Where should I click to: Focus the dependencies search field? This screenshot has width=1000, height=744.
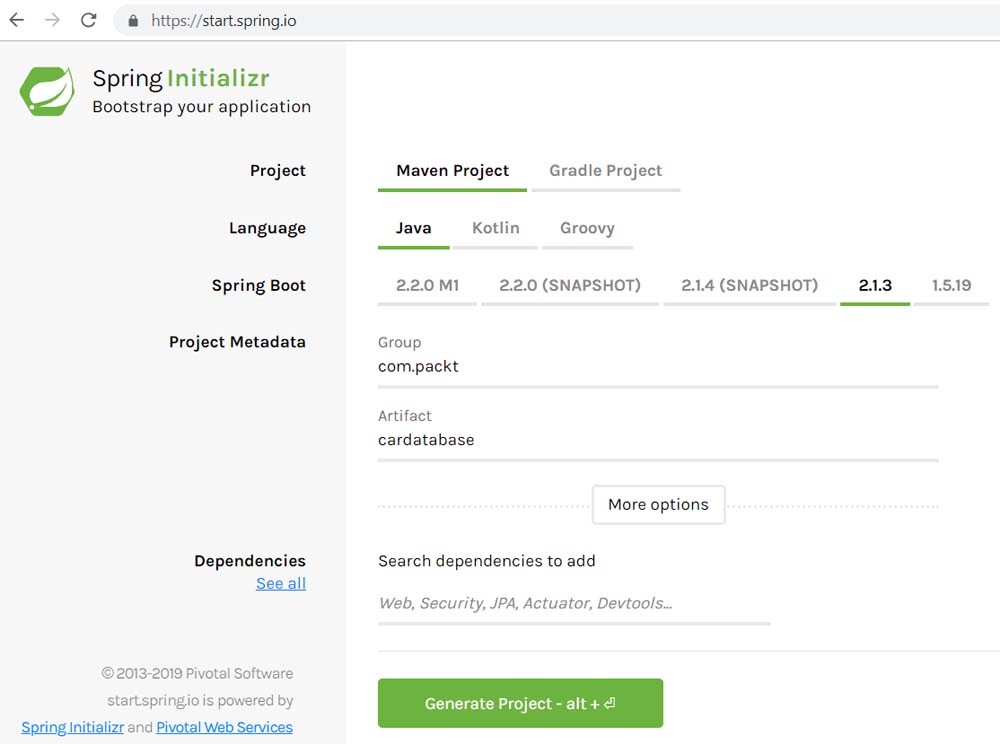point(573,604)
